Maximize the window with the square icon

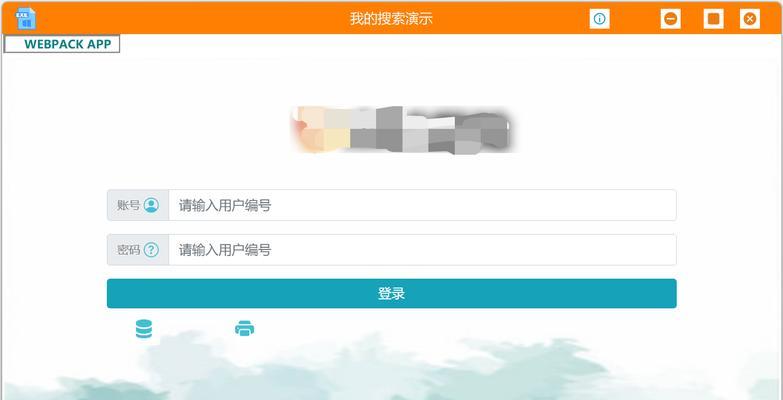click(x=714, y=19)
